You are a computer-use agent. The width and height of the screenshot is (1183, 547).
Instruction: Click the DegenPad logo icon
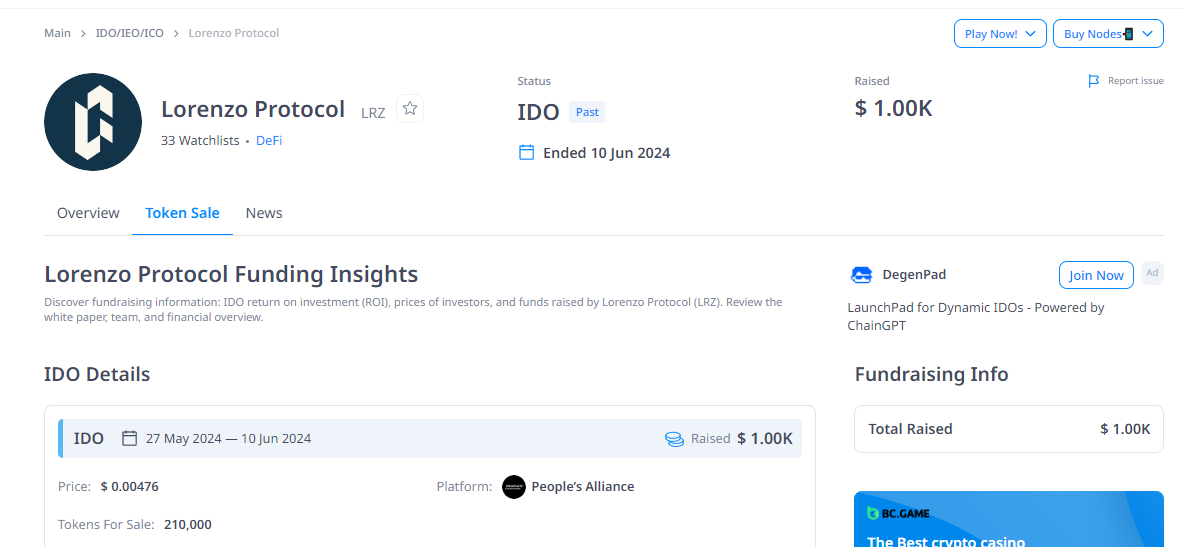[x=861, y=275]
